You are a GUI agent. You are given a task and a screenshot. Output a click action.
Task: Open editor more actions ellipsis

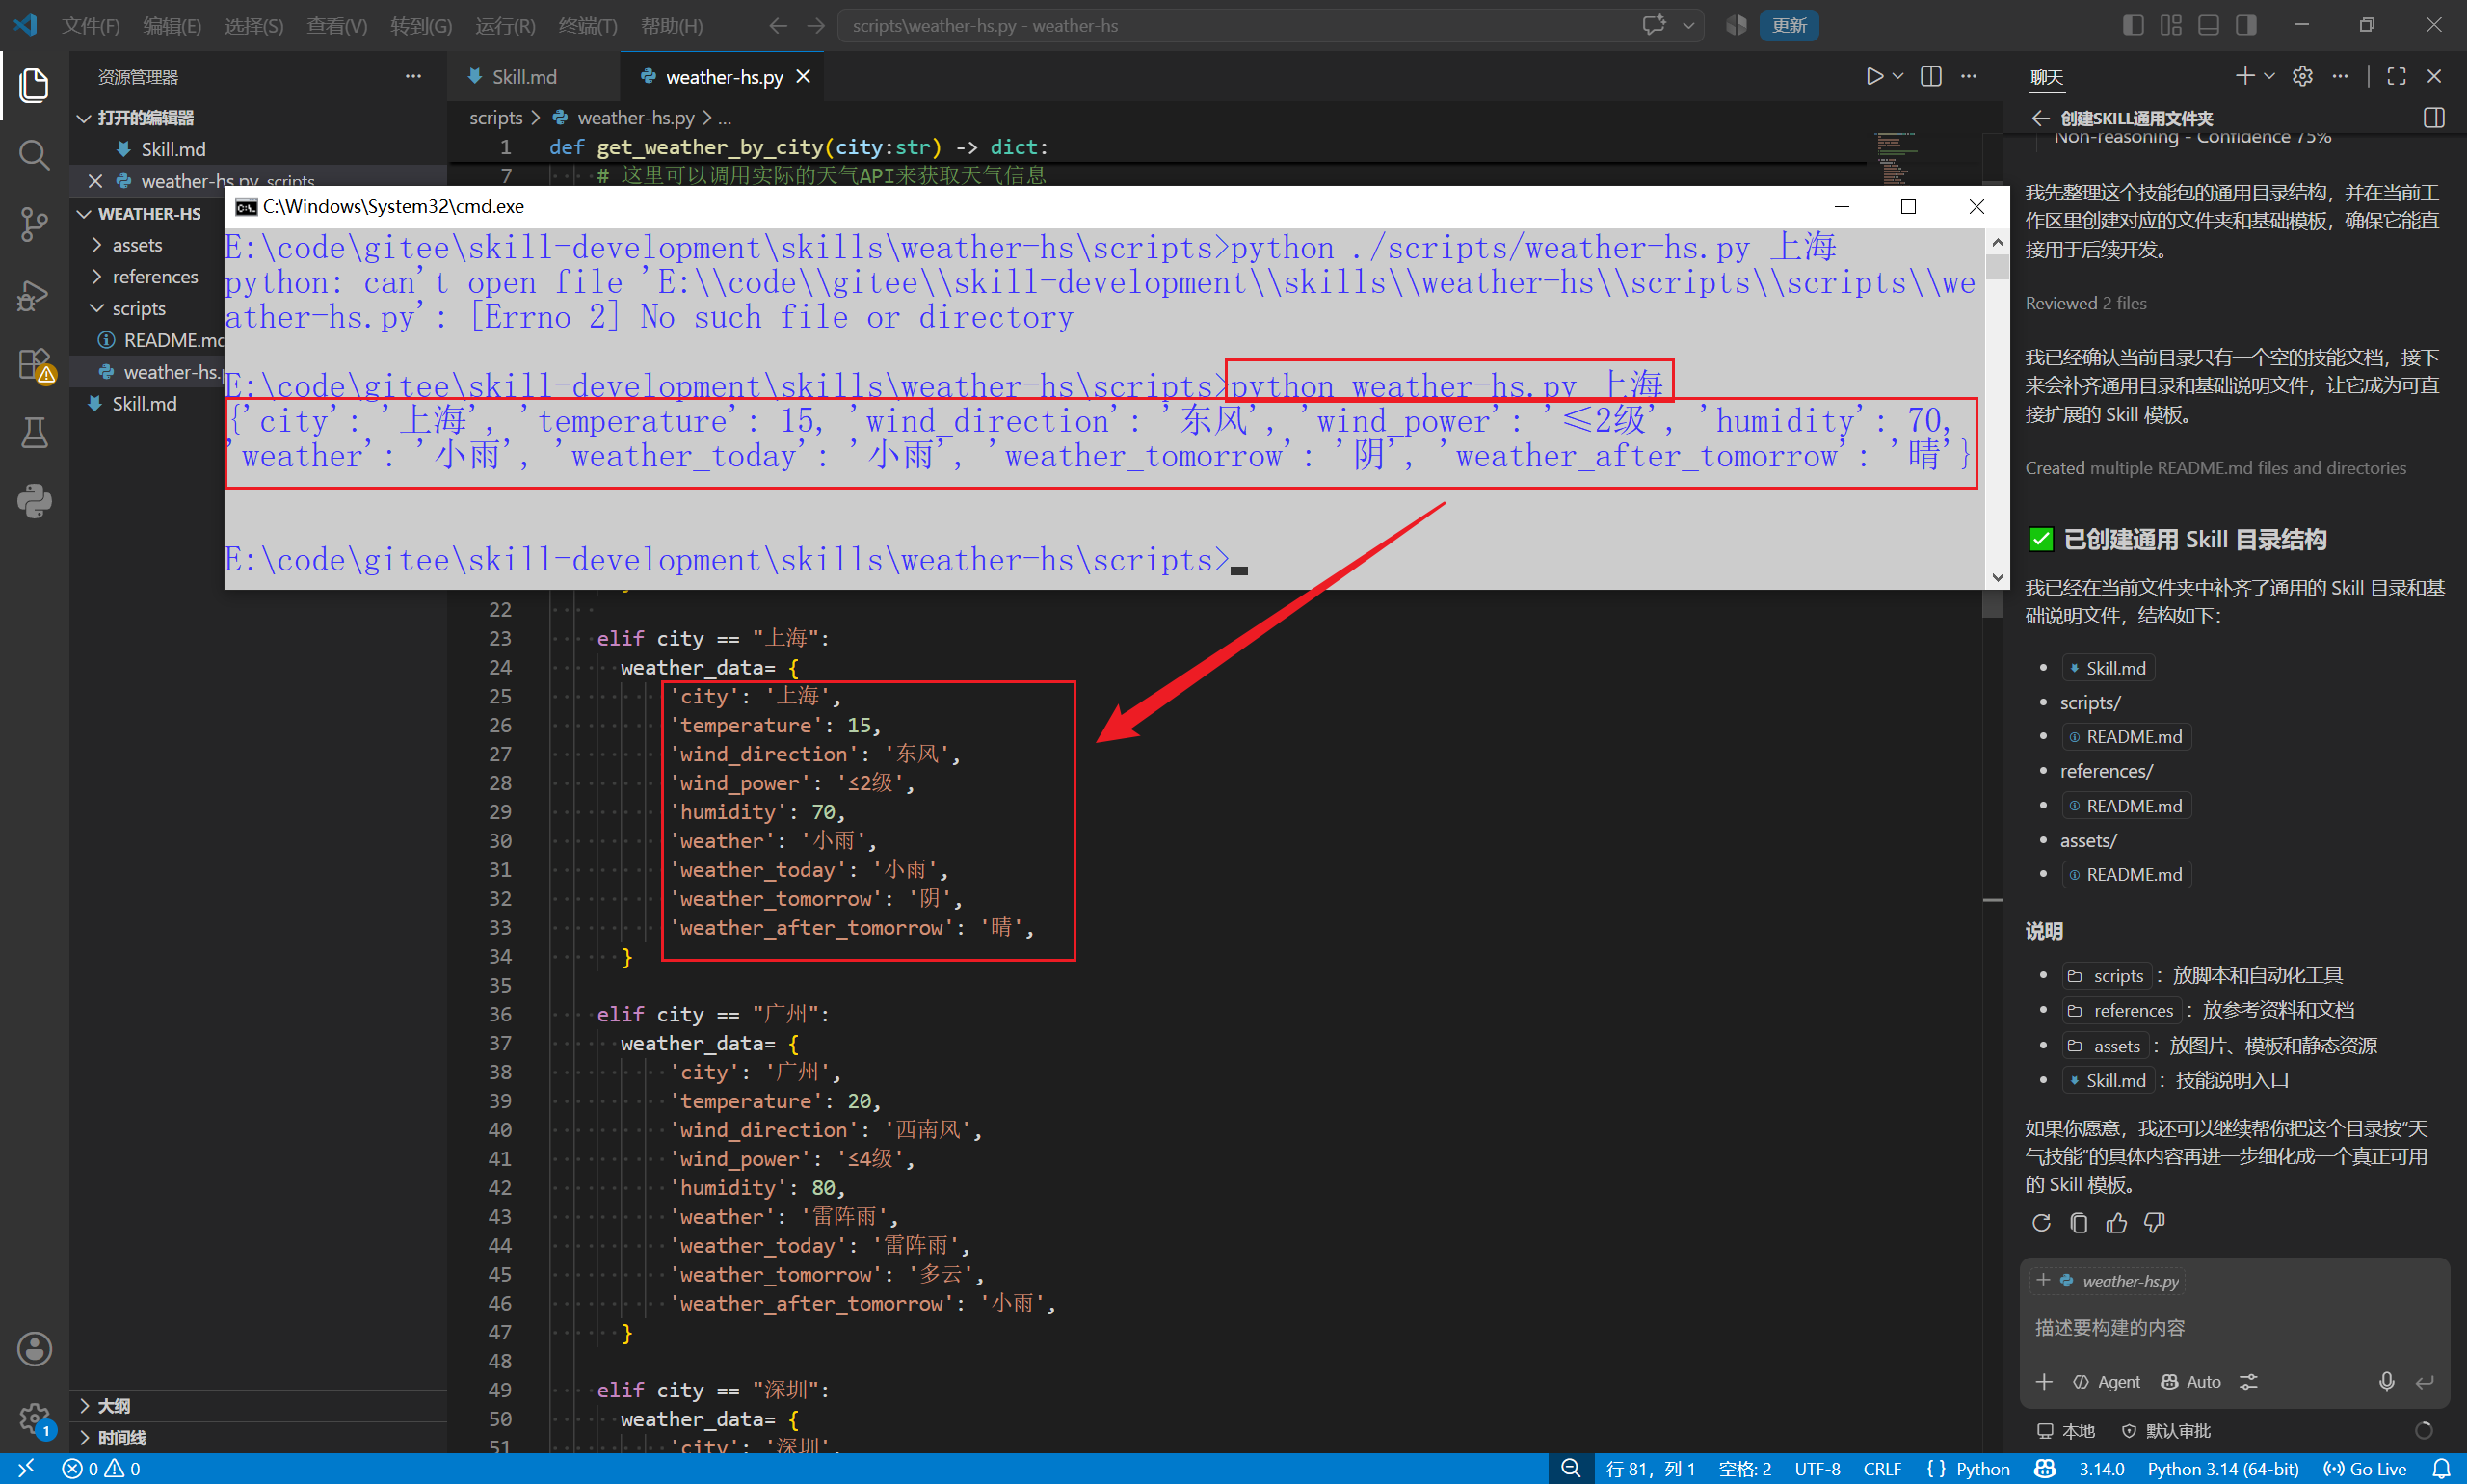click(1968, 77)
